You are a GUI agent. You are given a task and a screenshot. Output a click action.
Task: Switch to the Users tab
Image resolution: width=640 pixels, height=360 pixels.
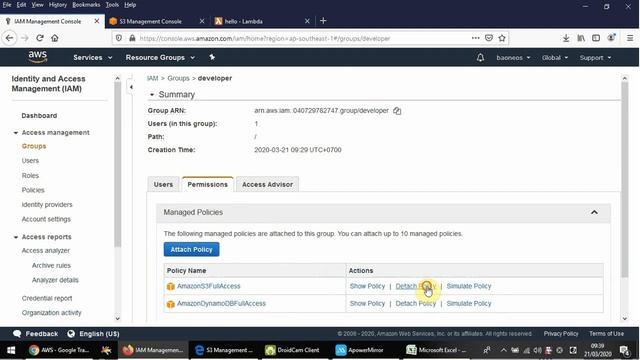point(163,184)
